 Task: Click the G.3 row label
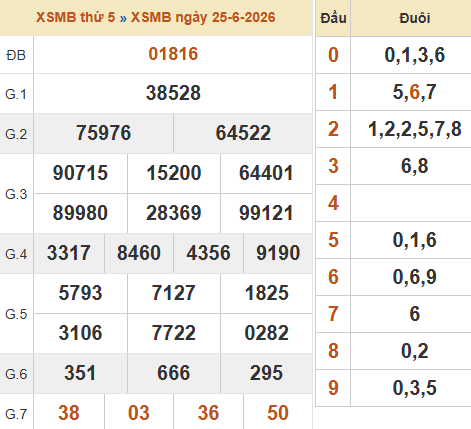point(16,194)
